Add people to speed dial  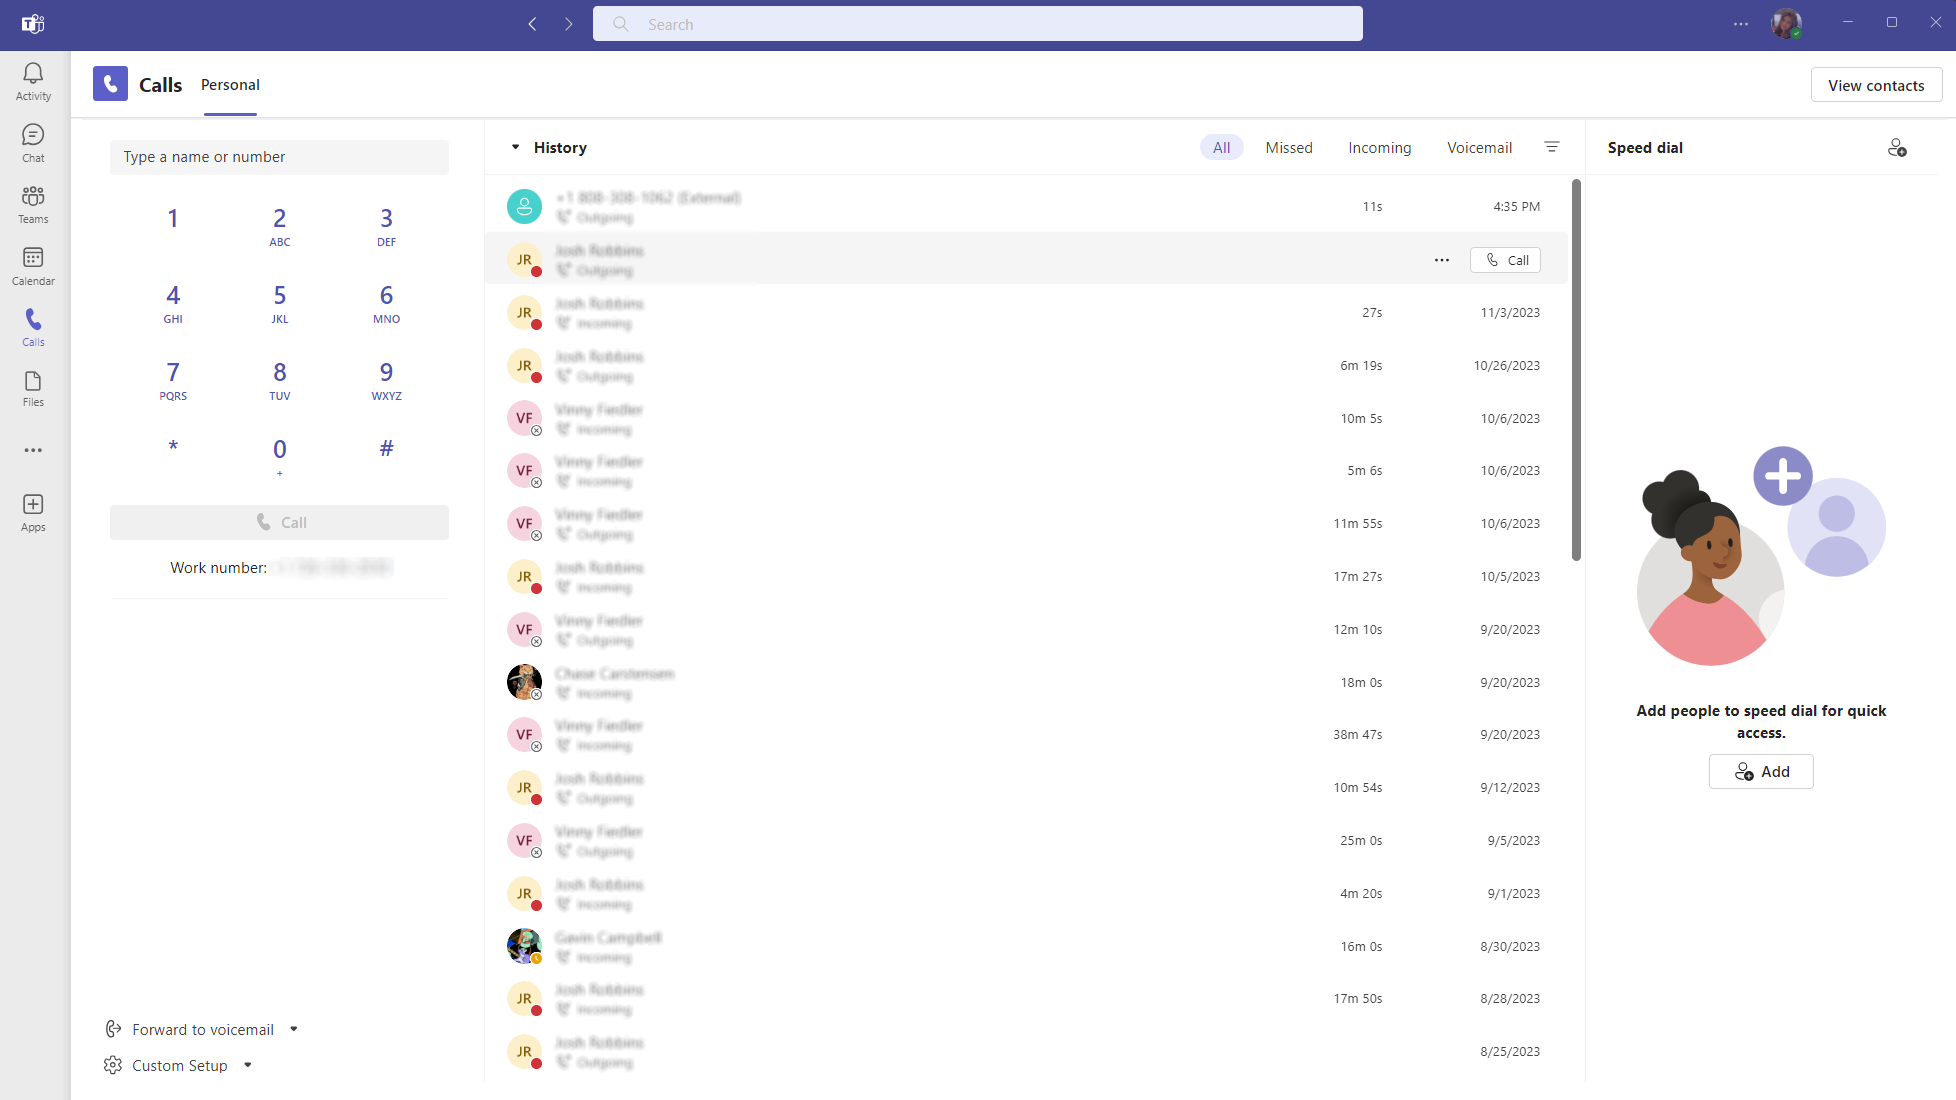coord(1760,771)
